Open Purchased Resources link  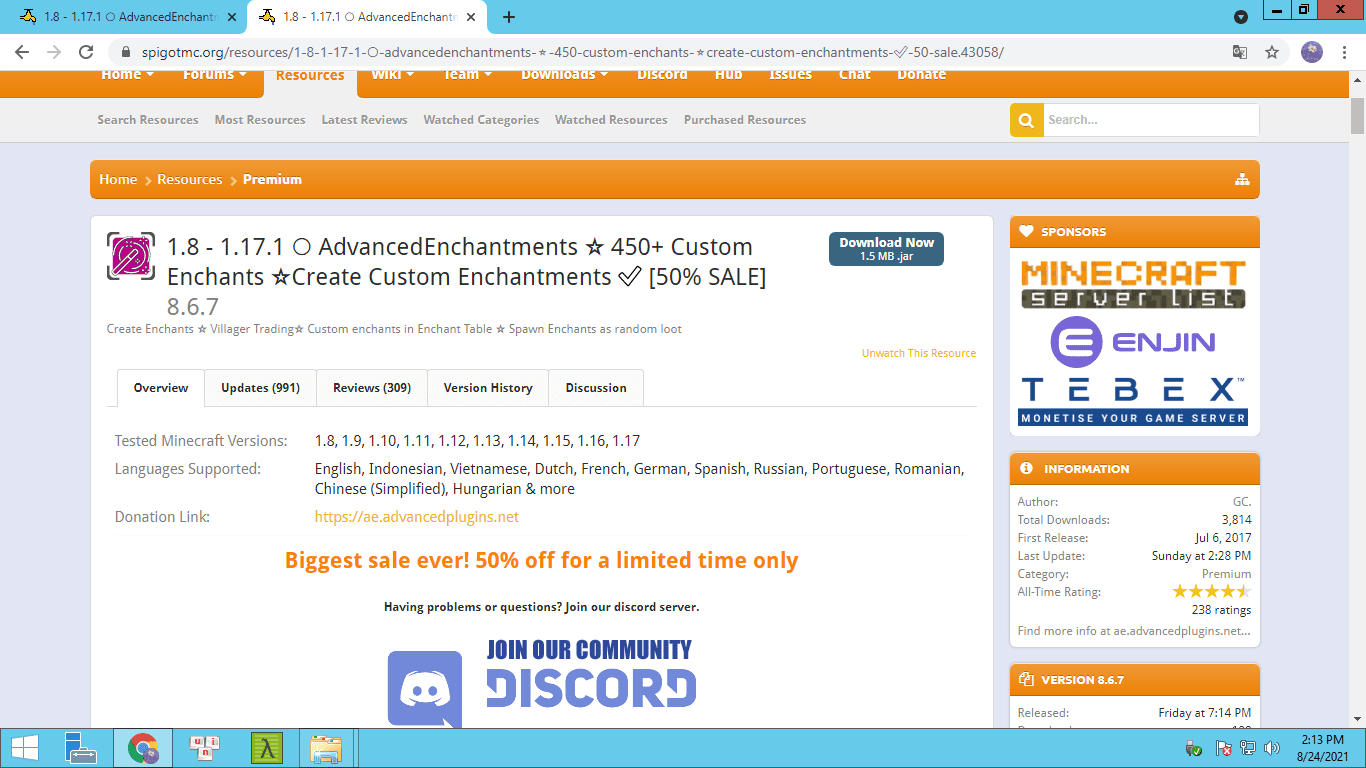tap(745, 120)
